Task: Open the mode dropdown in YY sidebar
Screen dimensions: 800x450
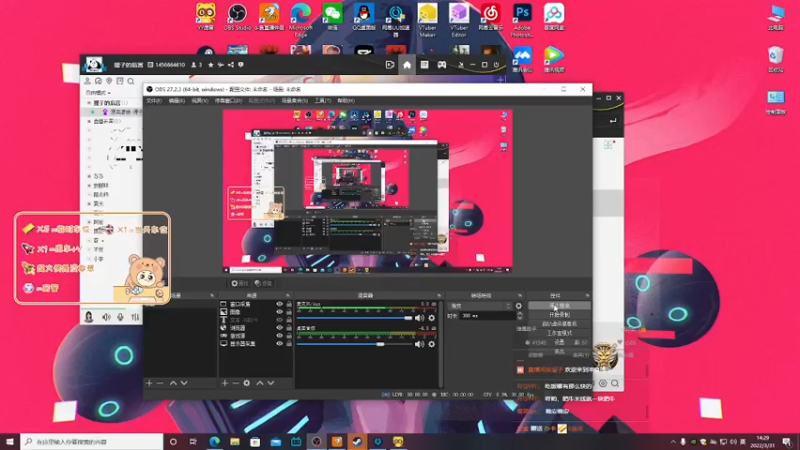Action: (x=98, y=93)
